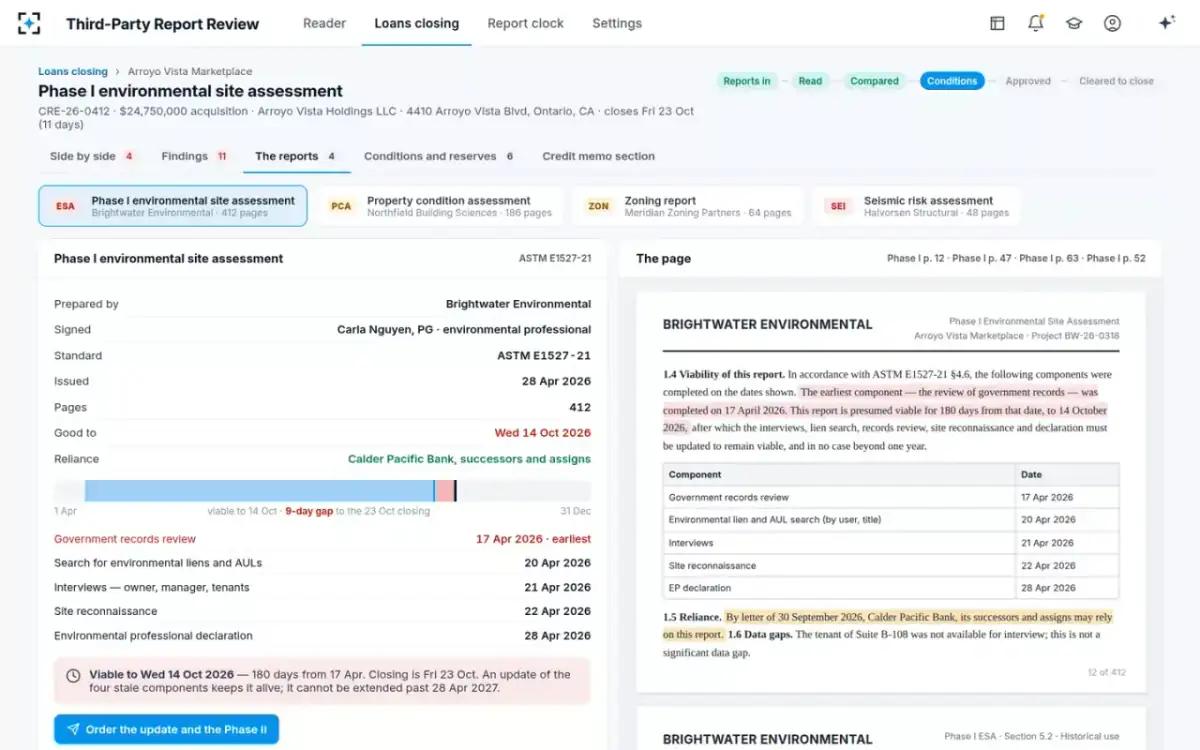Select Zoning report card

[688, 206]
